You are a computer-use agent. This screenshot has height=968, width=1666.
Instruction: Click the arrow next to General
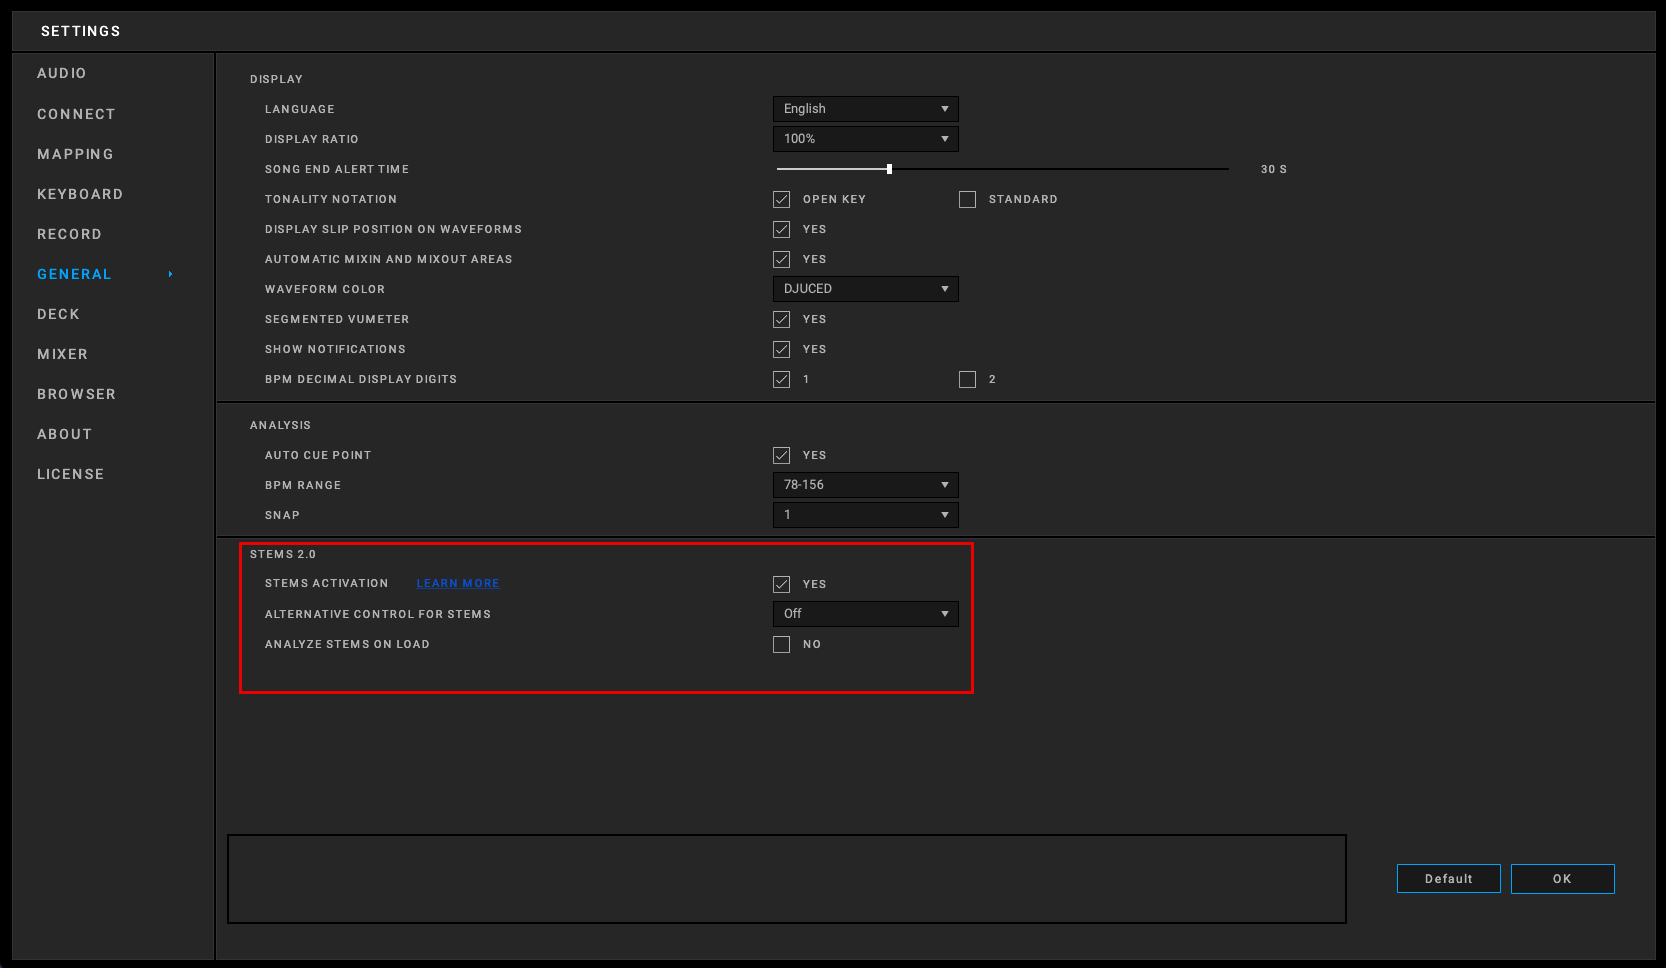coord(171,274)
